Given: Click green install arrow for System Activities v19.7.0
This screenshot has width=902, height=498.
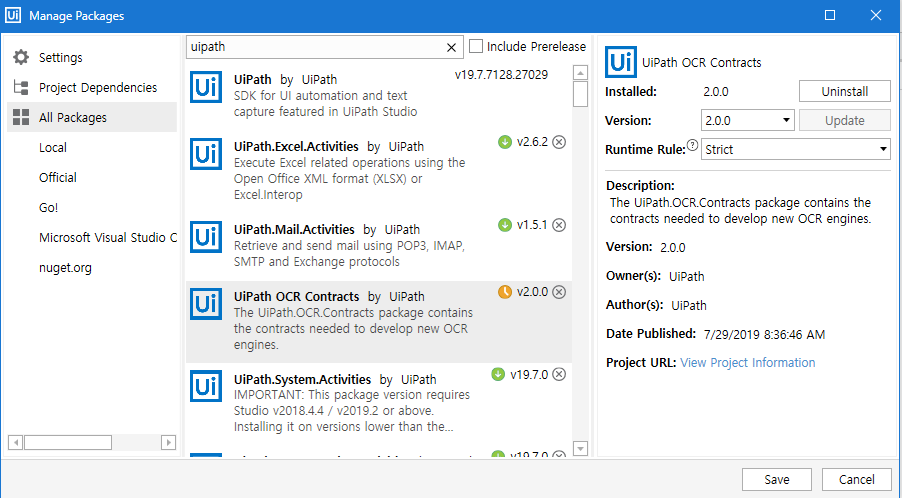Looking at the screenshot, I should tap(498, 374).
